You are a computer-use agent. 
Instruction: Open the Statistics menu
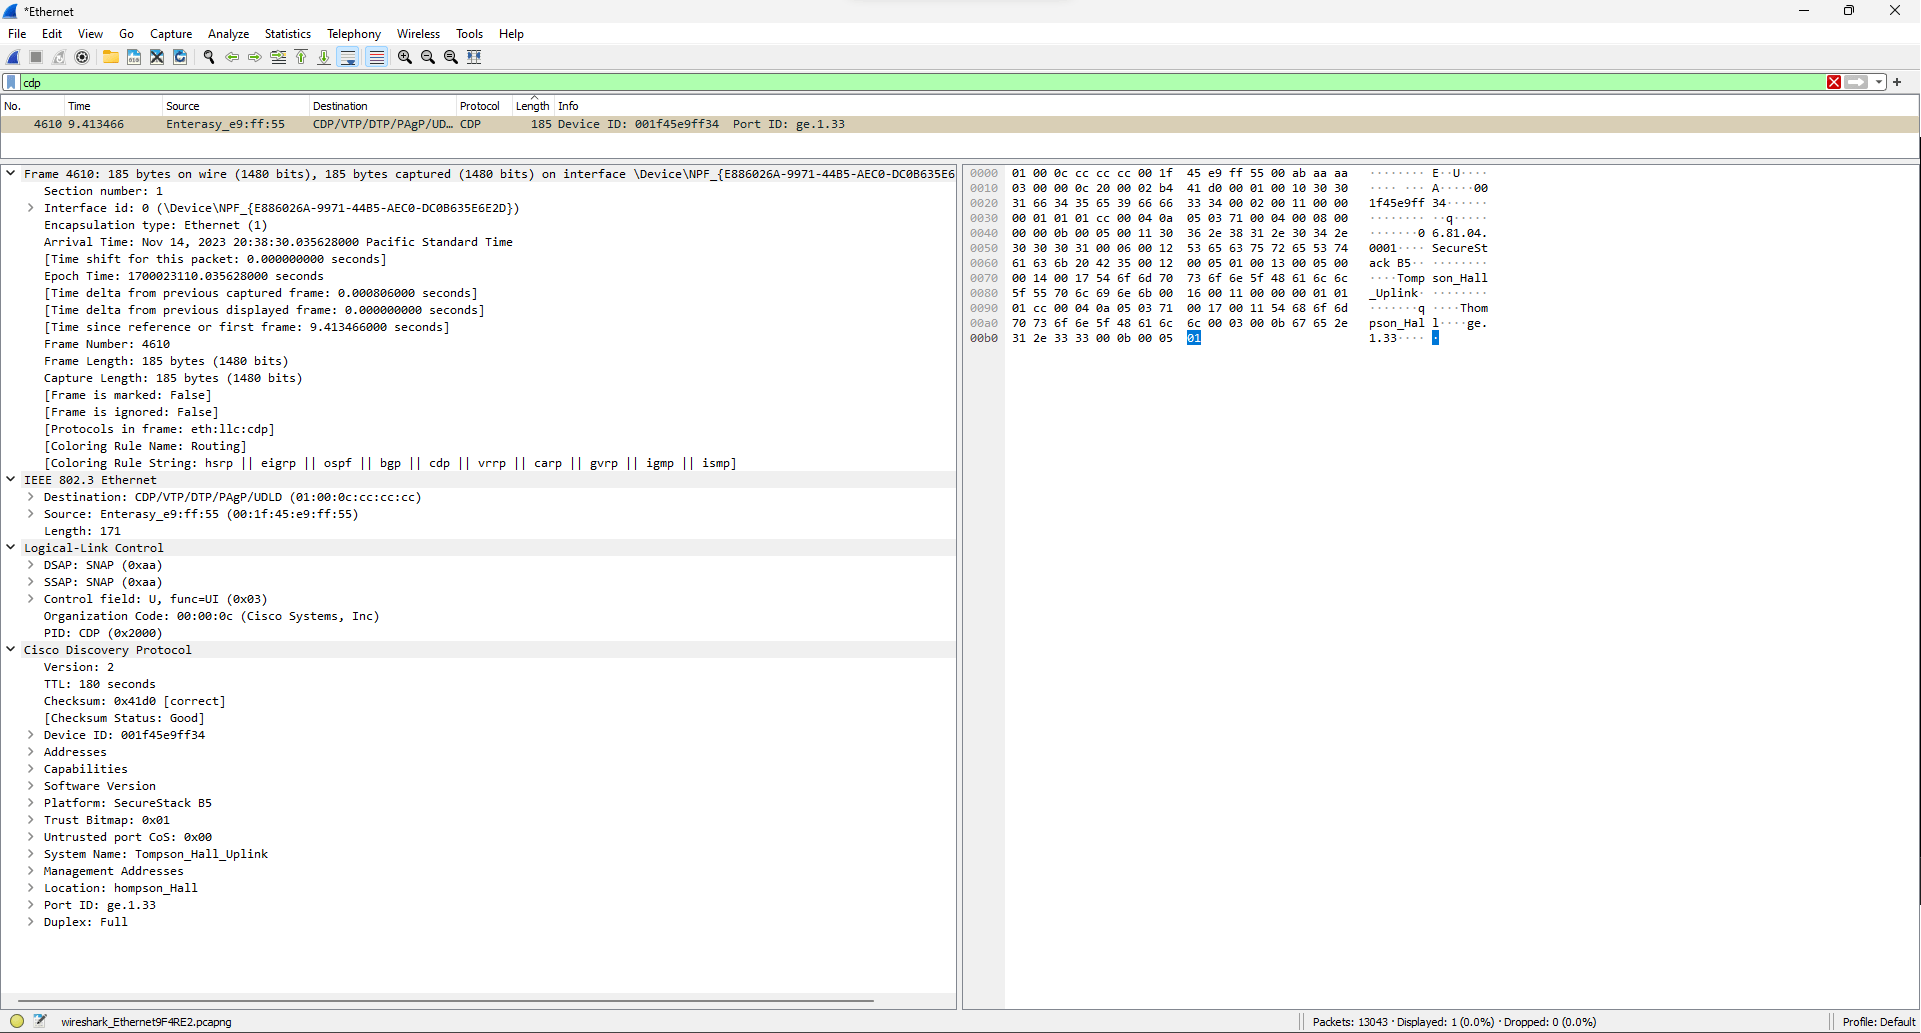287,34
